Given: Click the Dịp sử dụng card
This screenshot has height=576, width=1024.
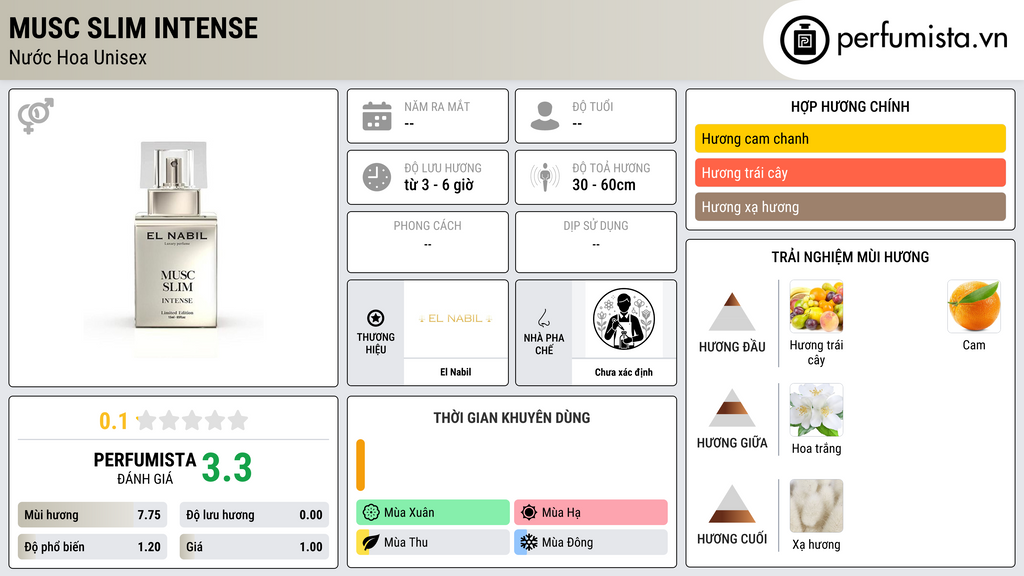Looking at the screenshot, I should (596, 242).
